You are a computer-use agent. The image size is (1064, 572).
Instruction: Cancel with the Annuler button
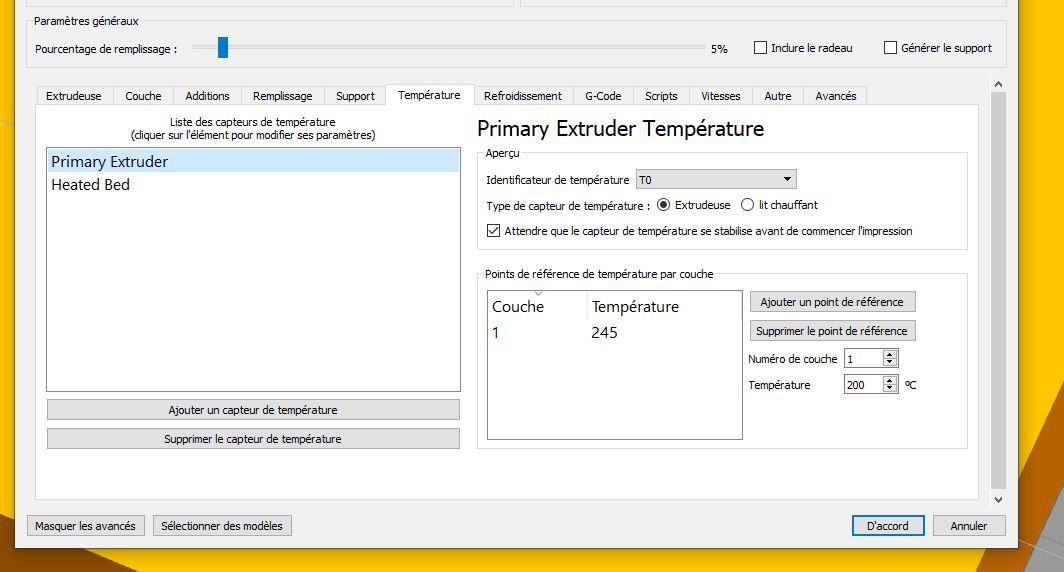969,526
